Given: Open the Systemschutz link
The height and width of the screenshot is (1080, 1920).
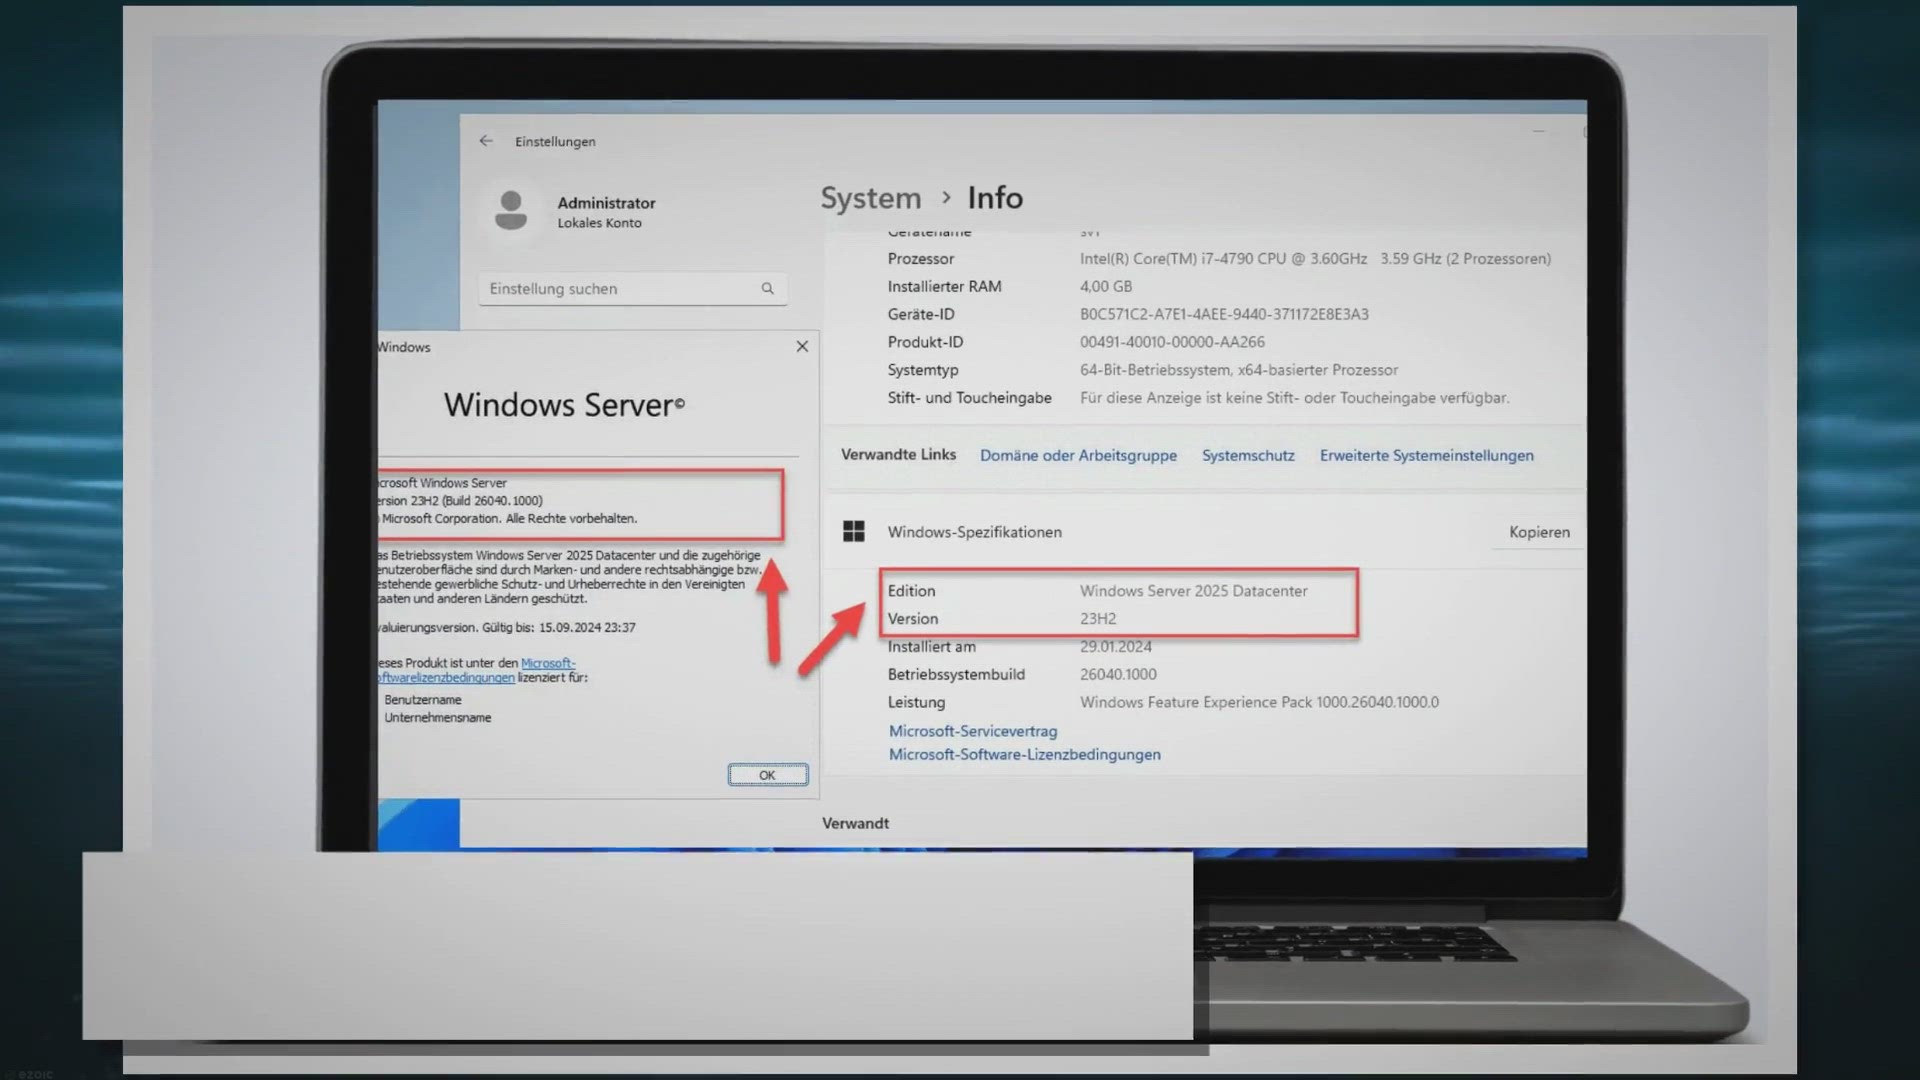Looking at the screenshot, I should (x=1247, y=455).
